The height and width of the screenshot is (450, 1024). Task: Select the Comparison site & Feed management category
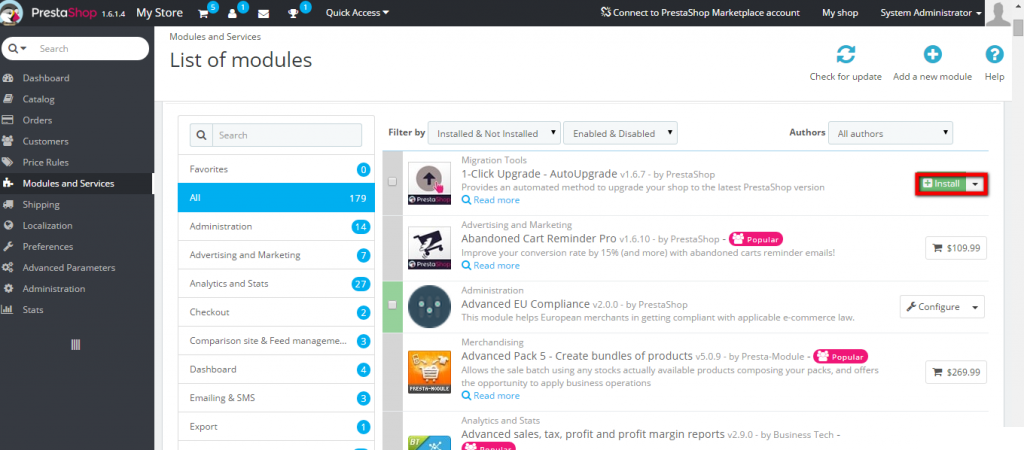click(x=276, y=341)
